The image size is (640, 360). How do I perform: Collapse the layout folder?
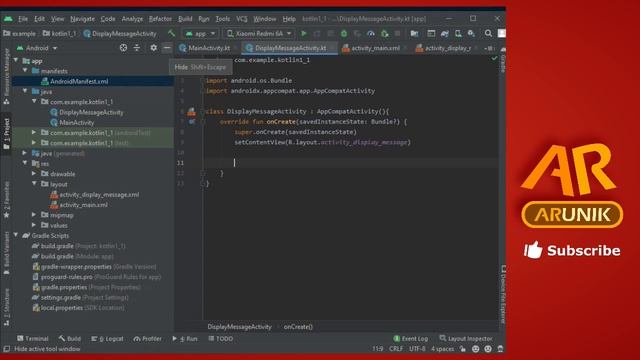[34, 184]
